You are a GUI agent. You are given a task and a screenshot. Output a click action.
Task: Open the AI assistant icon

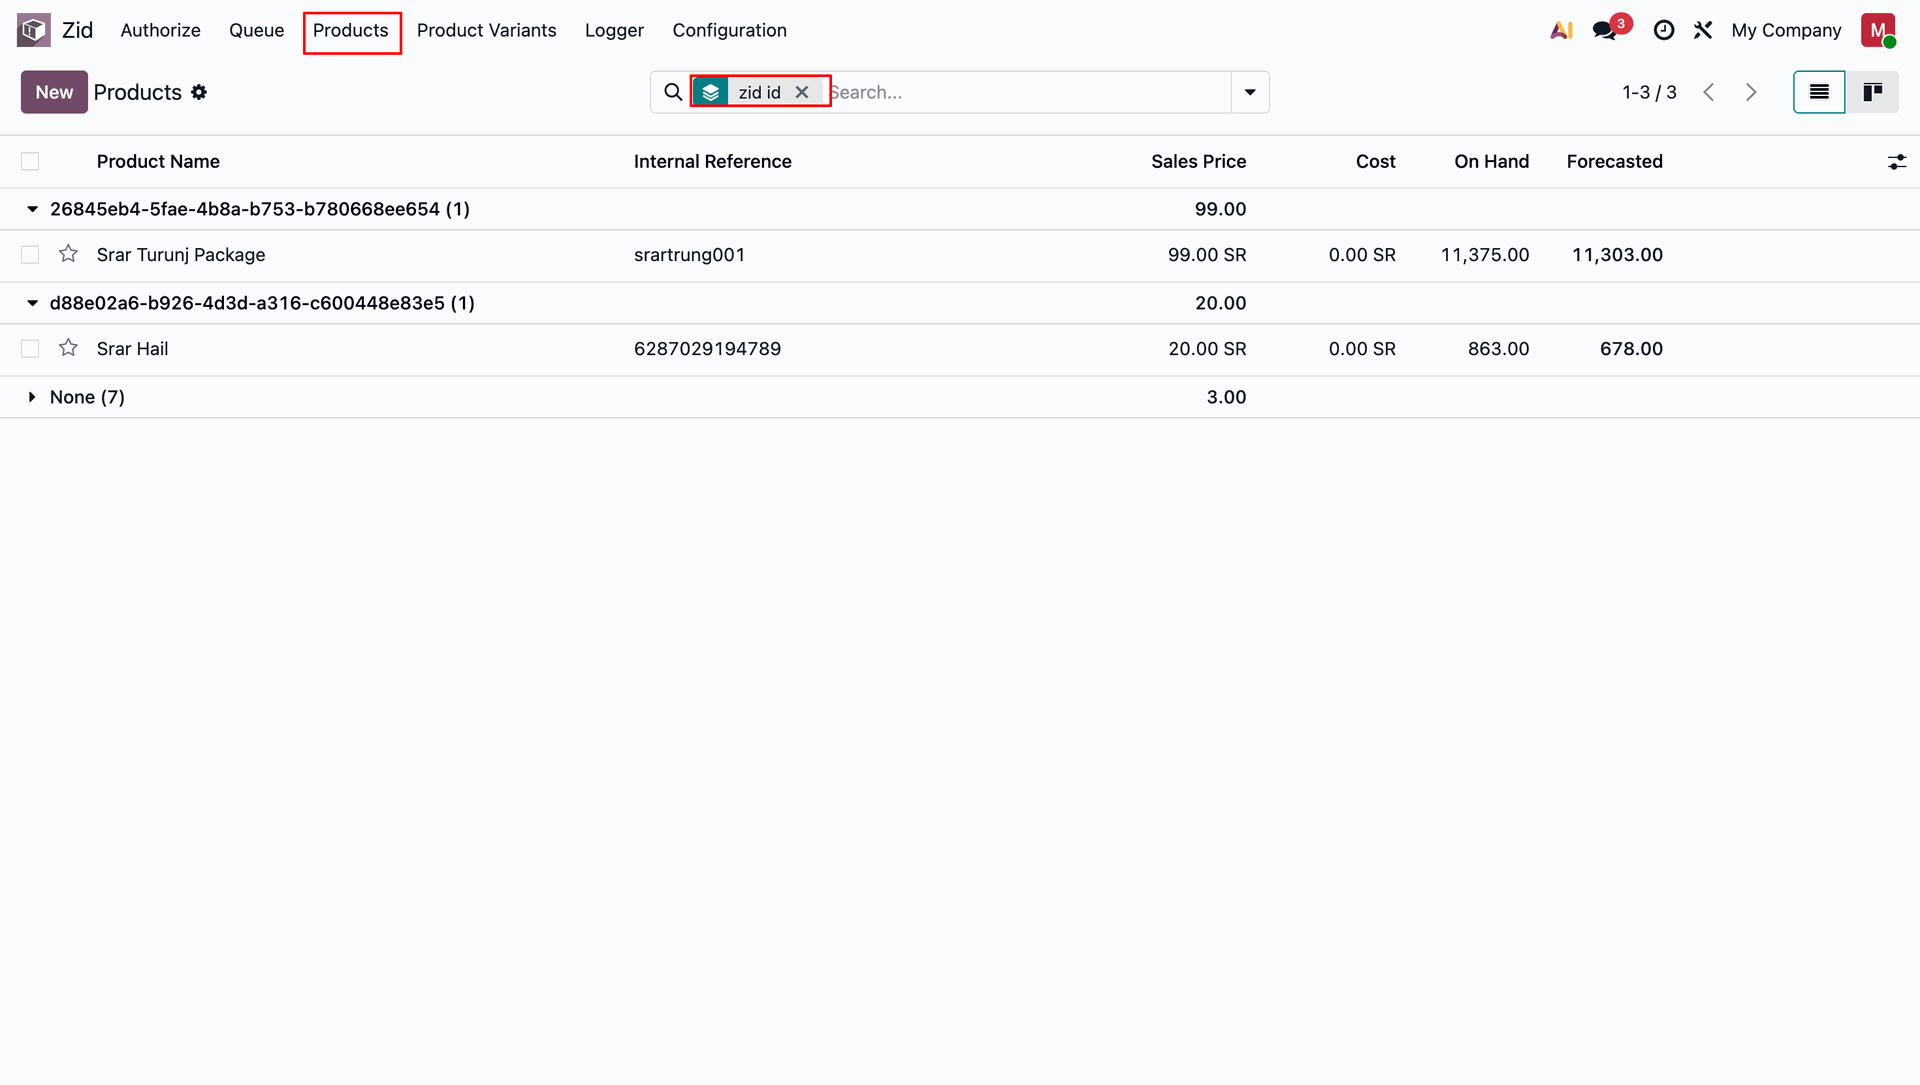[x=1561, y=31]
